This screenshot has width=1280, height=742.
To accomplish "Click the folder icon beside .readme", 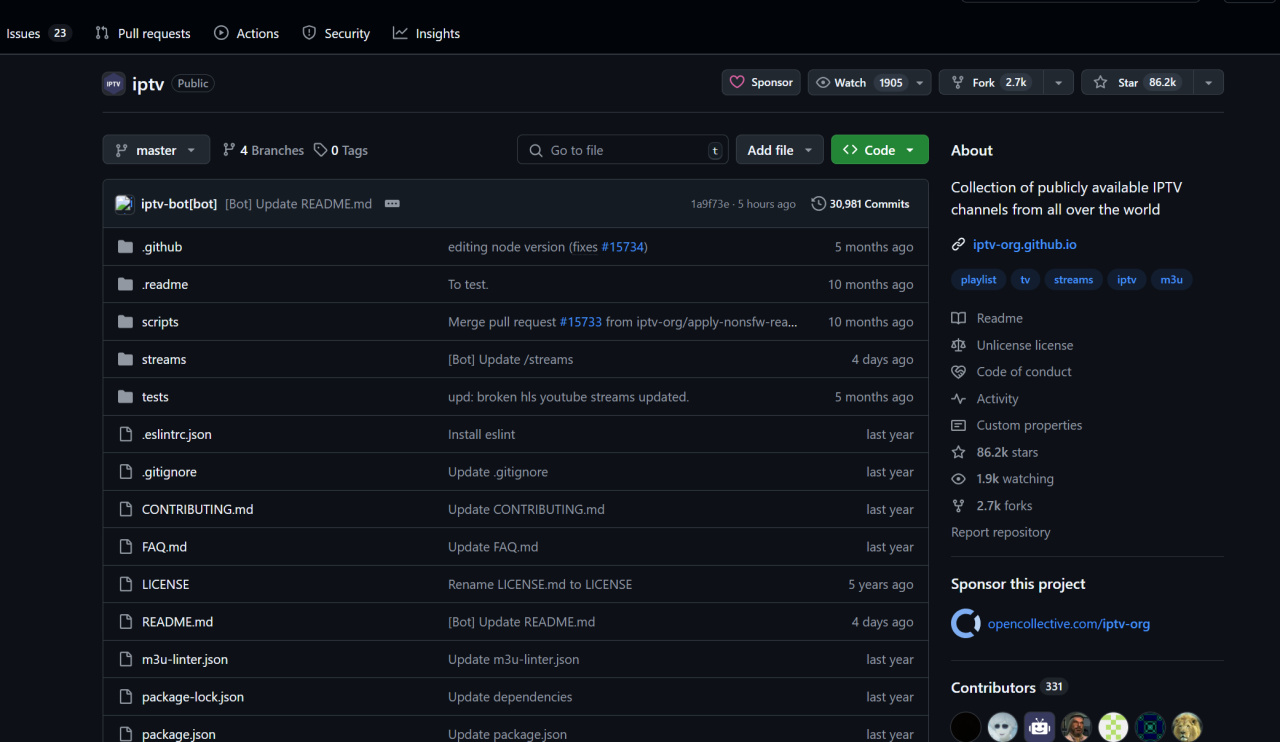I will click(x=125, y=285).
